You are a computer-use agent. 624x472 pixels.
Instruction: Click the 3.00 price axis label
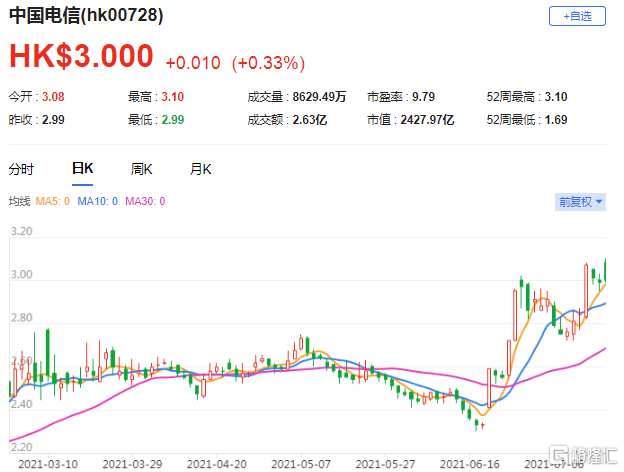pos(21,275)
